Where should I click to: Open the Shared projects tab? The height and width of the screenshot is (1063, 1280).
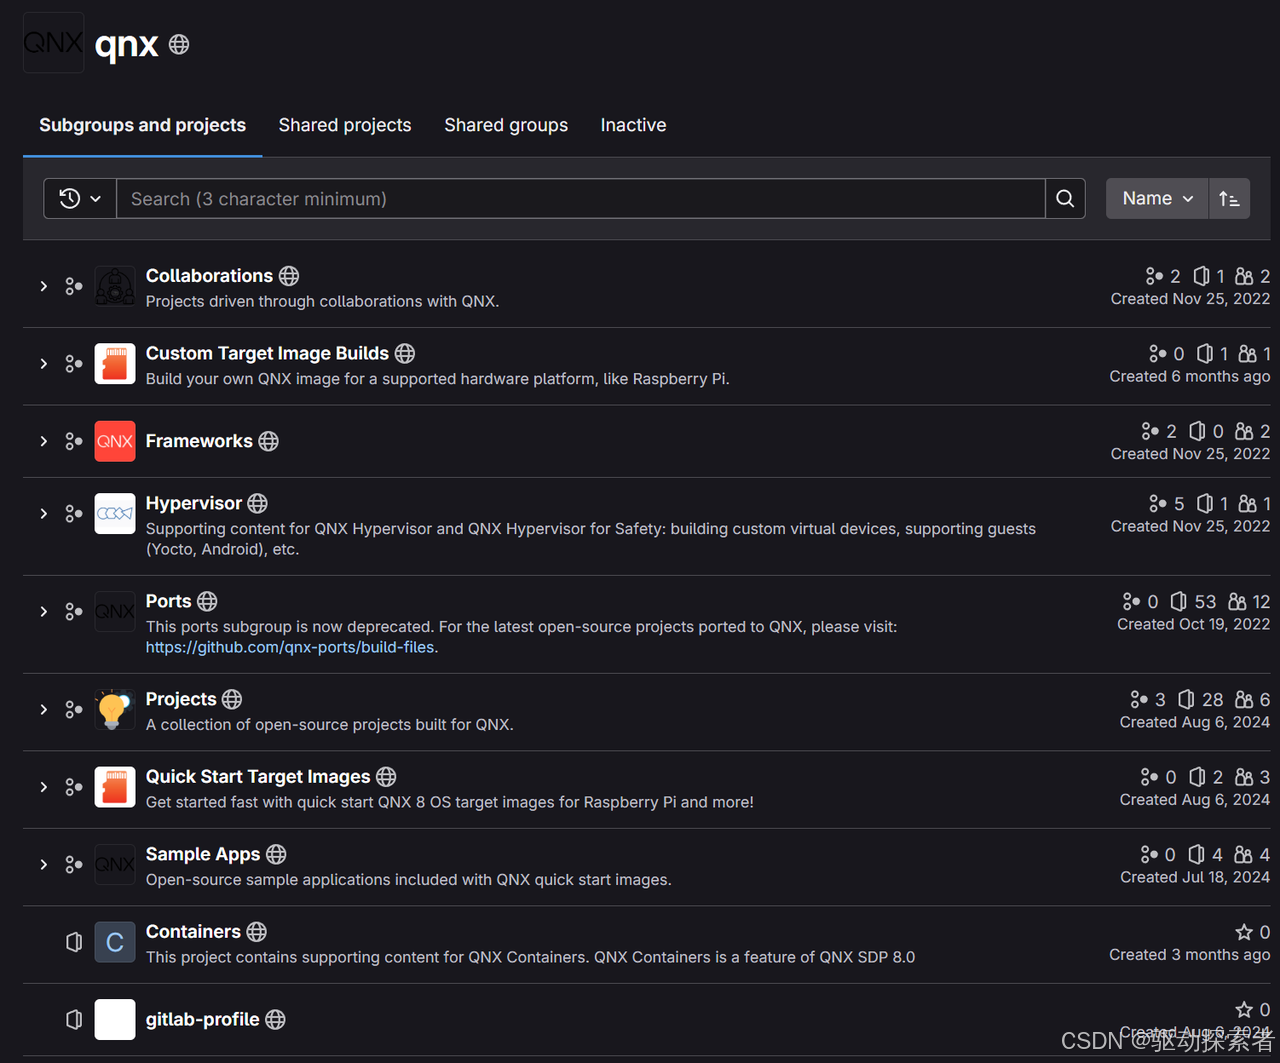pos(345,125)
